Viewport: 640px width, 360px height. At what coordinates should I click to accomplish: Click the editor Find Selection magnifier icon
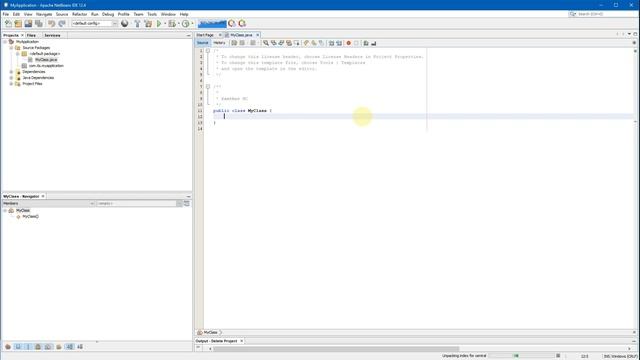click(x=266, y=43)
